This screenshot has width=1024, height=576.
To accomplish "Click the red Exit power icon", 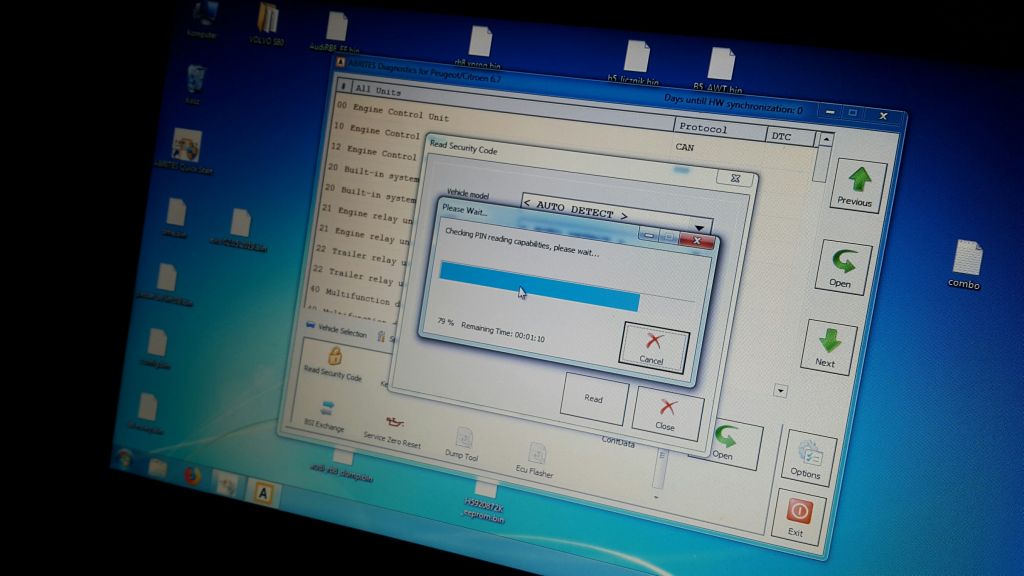I will 799,511.
